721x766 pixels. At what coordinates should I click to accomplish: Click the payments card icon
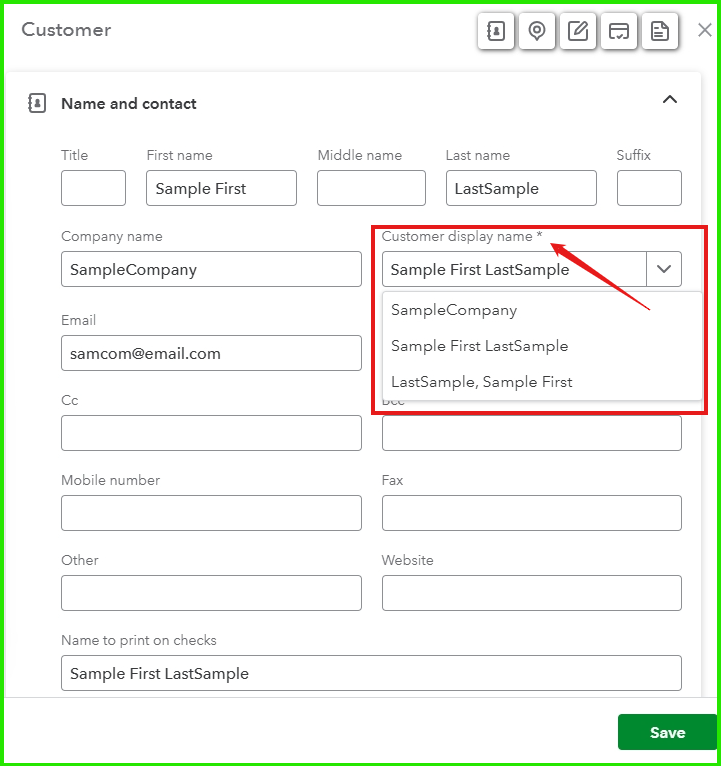click(619, 30)
